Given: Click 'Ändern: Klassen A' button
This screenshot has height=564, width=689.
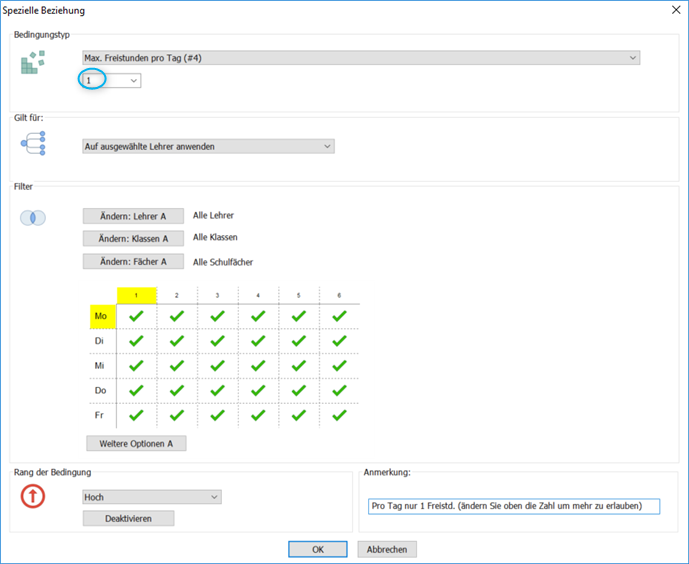Looking at the screenshot, I should point(133,239).
